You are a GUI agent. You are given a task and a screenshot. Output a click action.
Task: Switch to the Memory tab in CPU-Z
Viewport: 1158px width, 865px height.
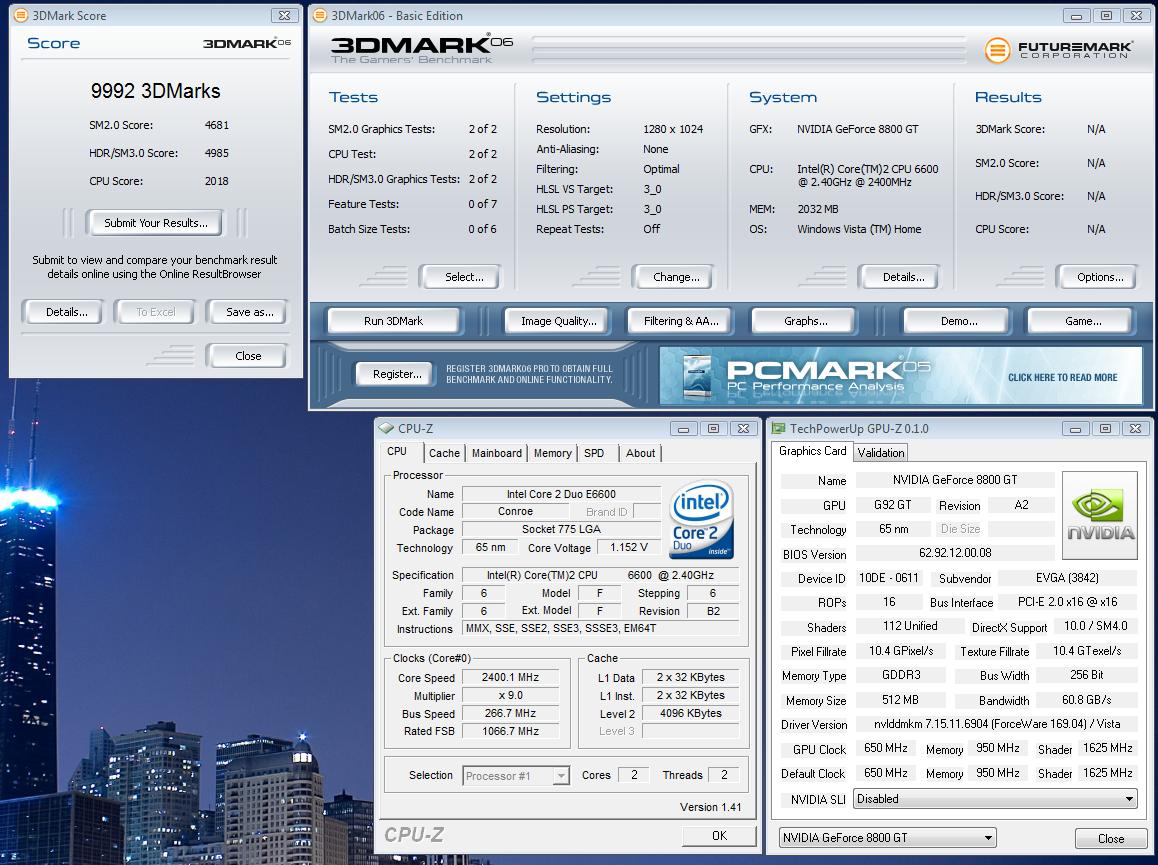[552, 453]
